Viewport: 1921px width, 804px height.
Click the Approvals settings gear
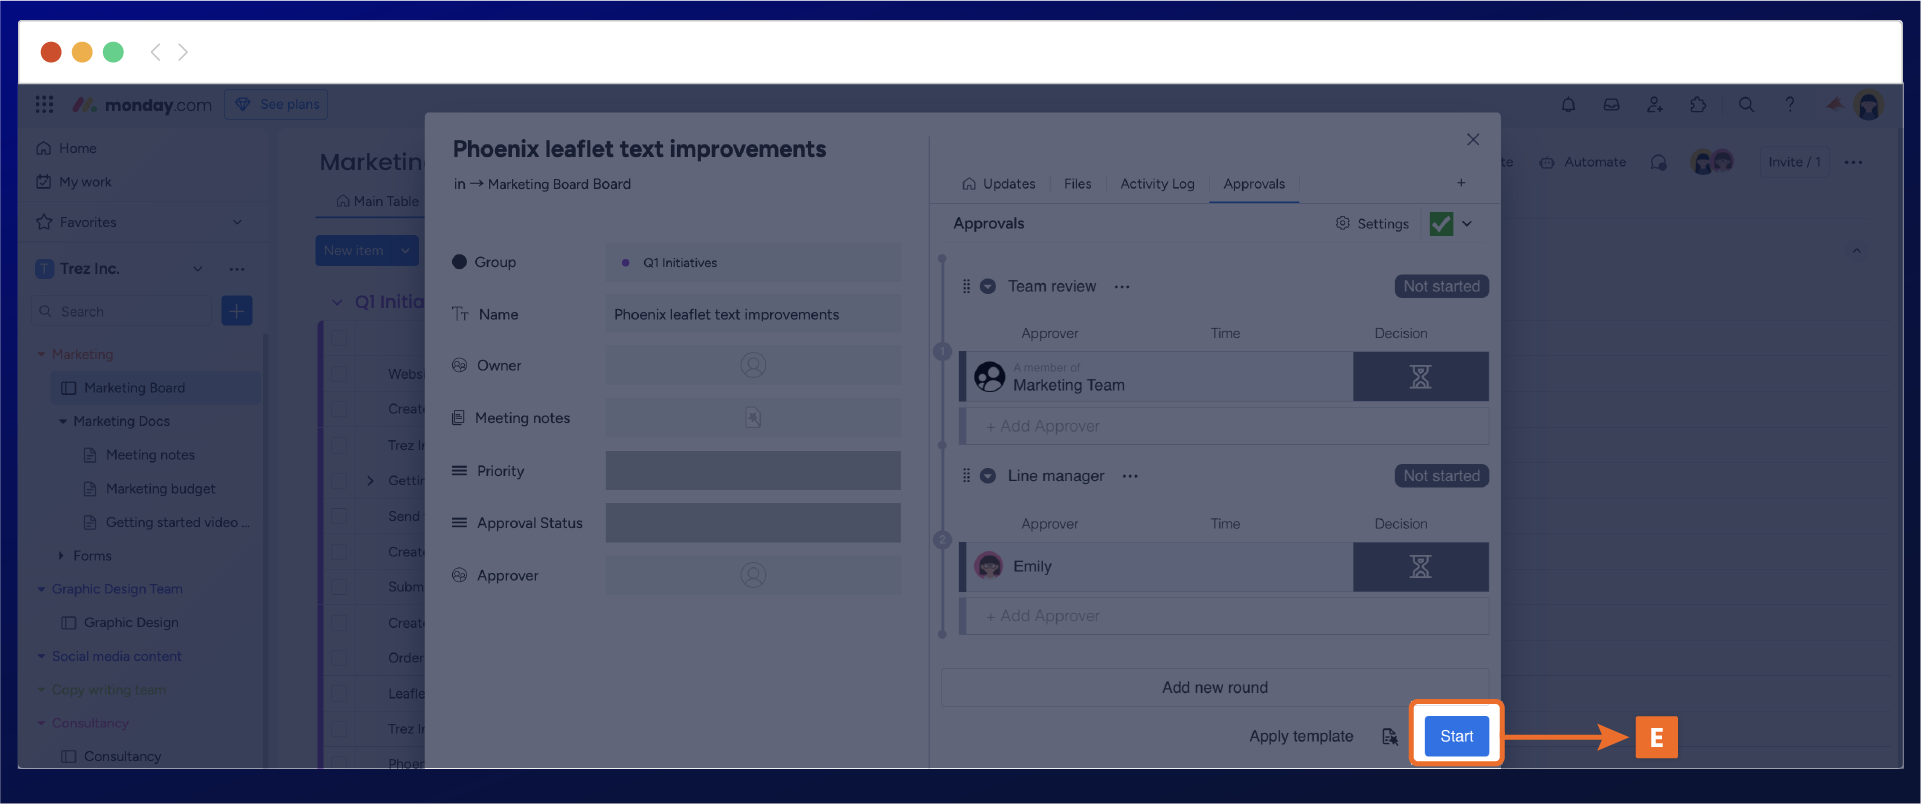click(x=1343, y=223)
